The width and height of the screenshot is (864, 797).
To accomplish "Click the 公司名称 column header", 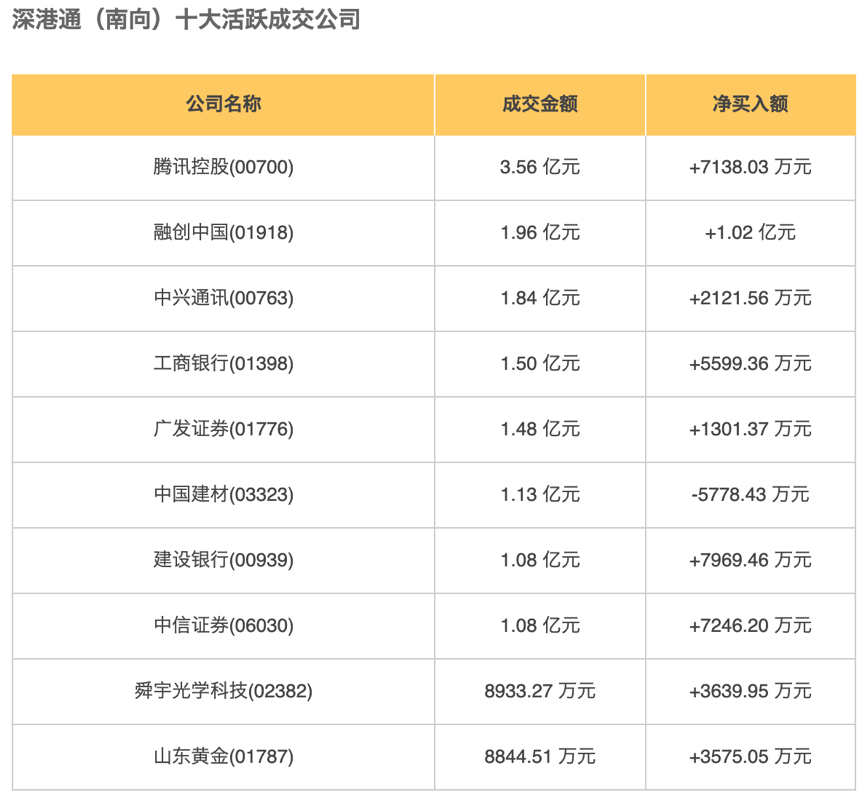I will click(223, 104).
